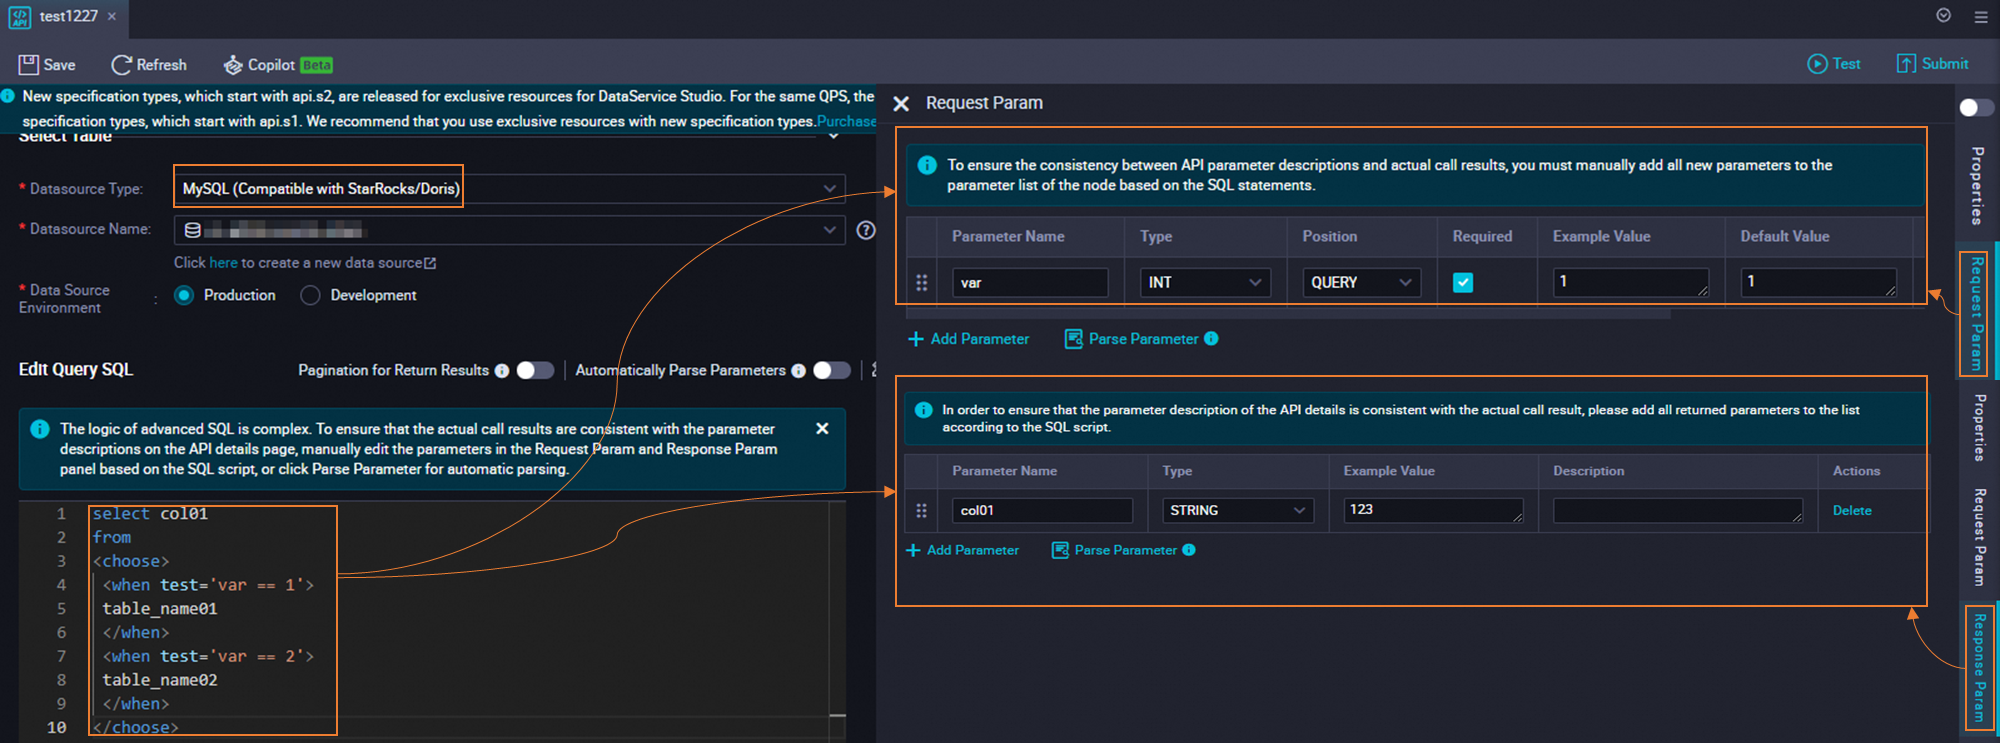This screenshot has height=743, width=2000.
Task: Click Add Parameter under request parameters
Action: click(969, 339)
